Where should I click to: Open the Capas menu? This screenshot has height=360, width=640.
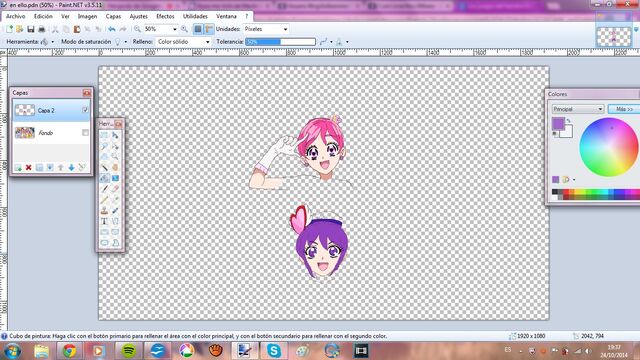coord(113,16)
